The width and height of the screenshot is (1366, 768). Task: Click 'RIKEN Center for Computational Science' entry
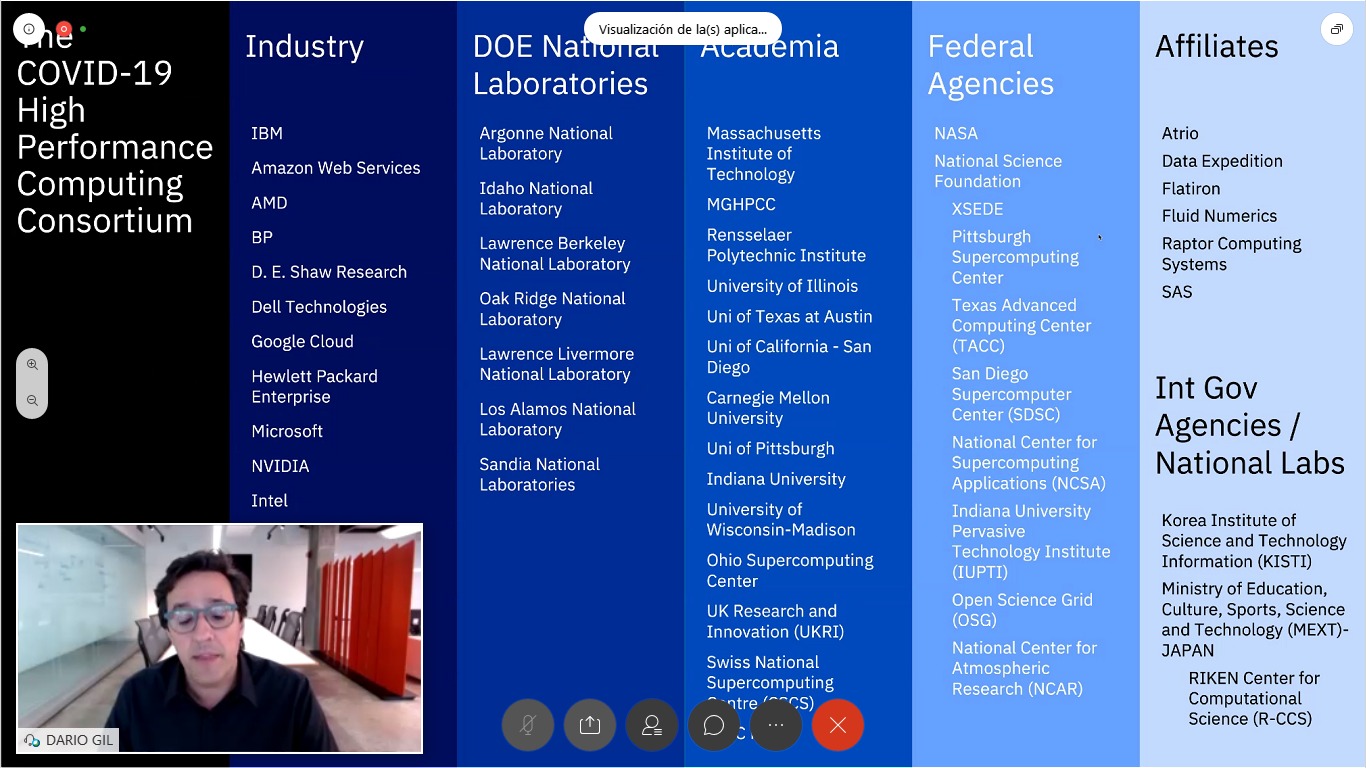coord(1254,698)
